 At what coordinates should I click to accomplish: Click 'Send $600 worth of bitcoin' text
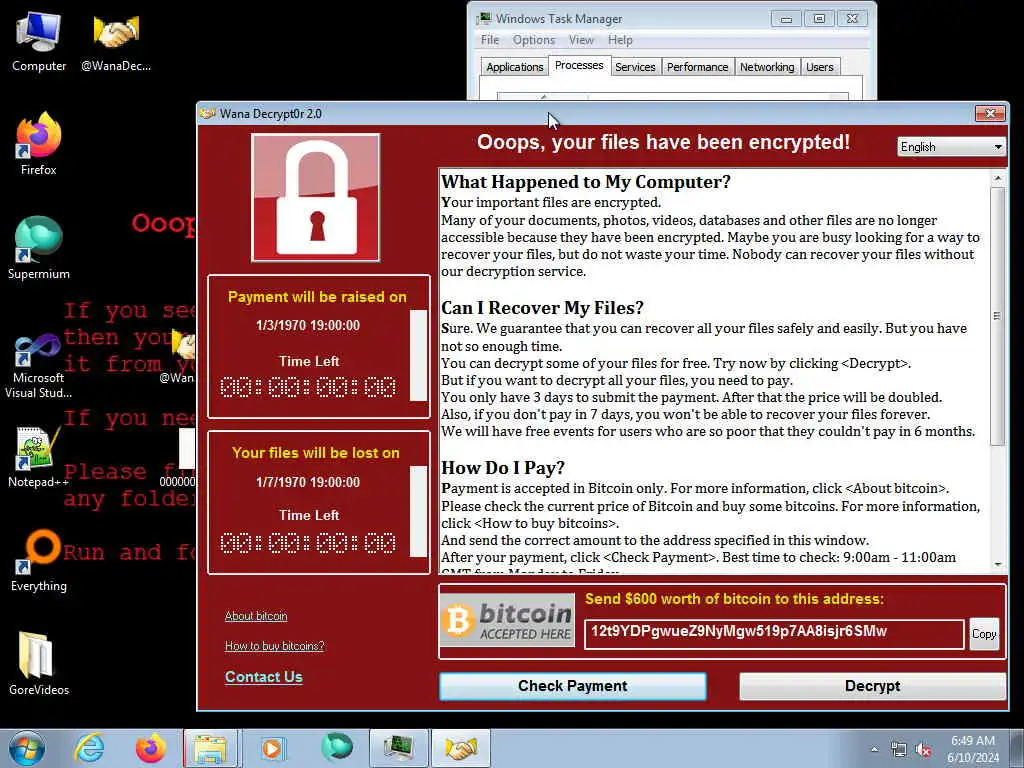click(x=734, y=599)
